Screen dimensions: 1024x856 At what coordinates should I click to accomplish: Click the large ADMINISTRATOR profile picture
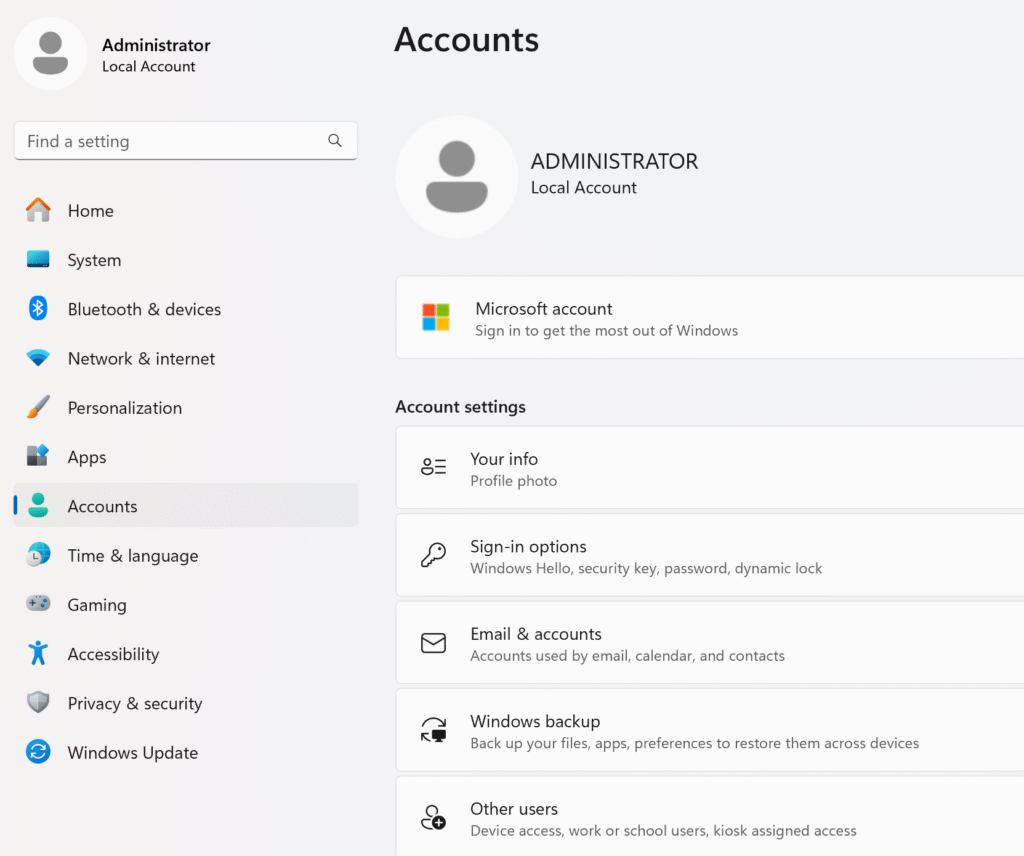457,177
